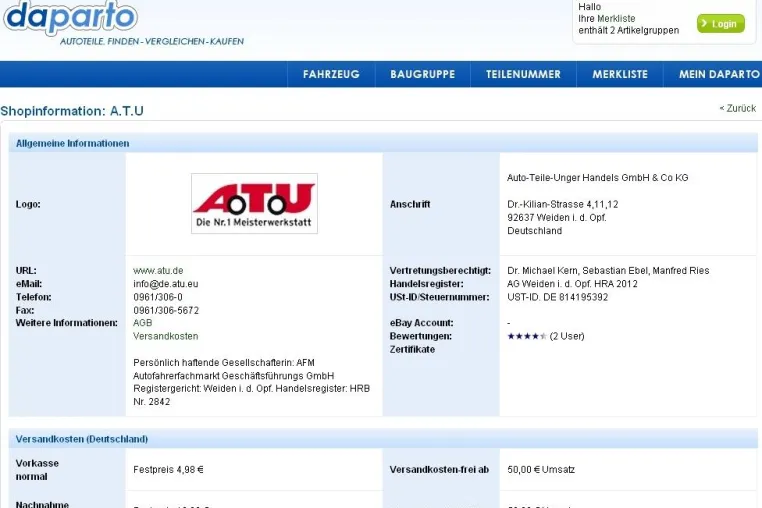Click the '50,00 € Umsatz' value for Vorkasse
The width and height of the screenshot is (762, 508).
541,470
